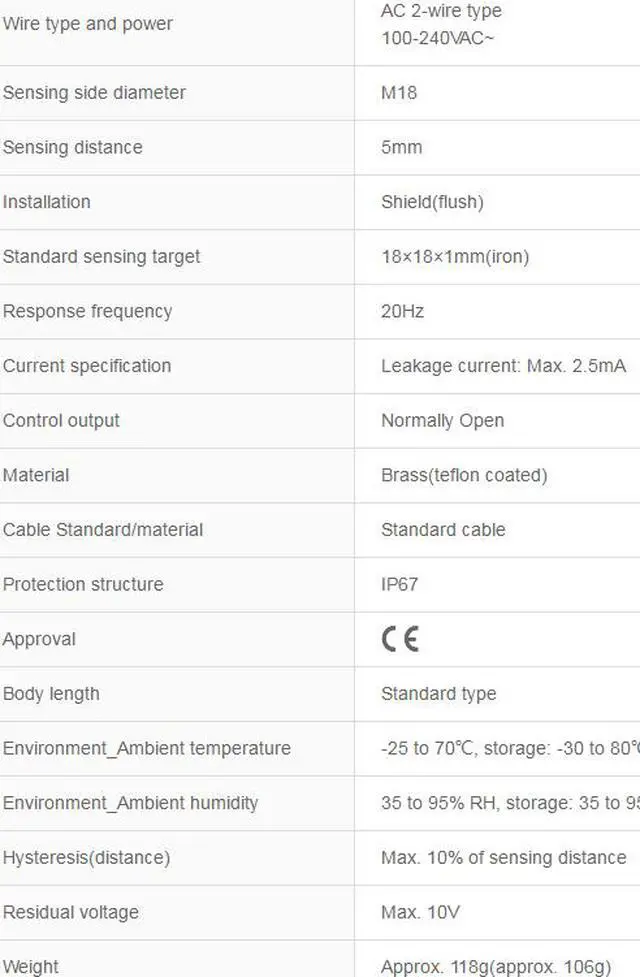This screenshot has width=640, height=977.
Task: Select the "Shield(flush)" installation value
Action: click(432, 202)
